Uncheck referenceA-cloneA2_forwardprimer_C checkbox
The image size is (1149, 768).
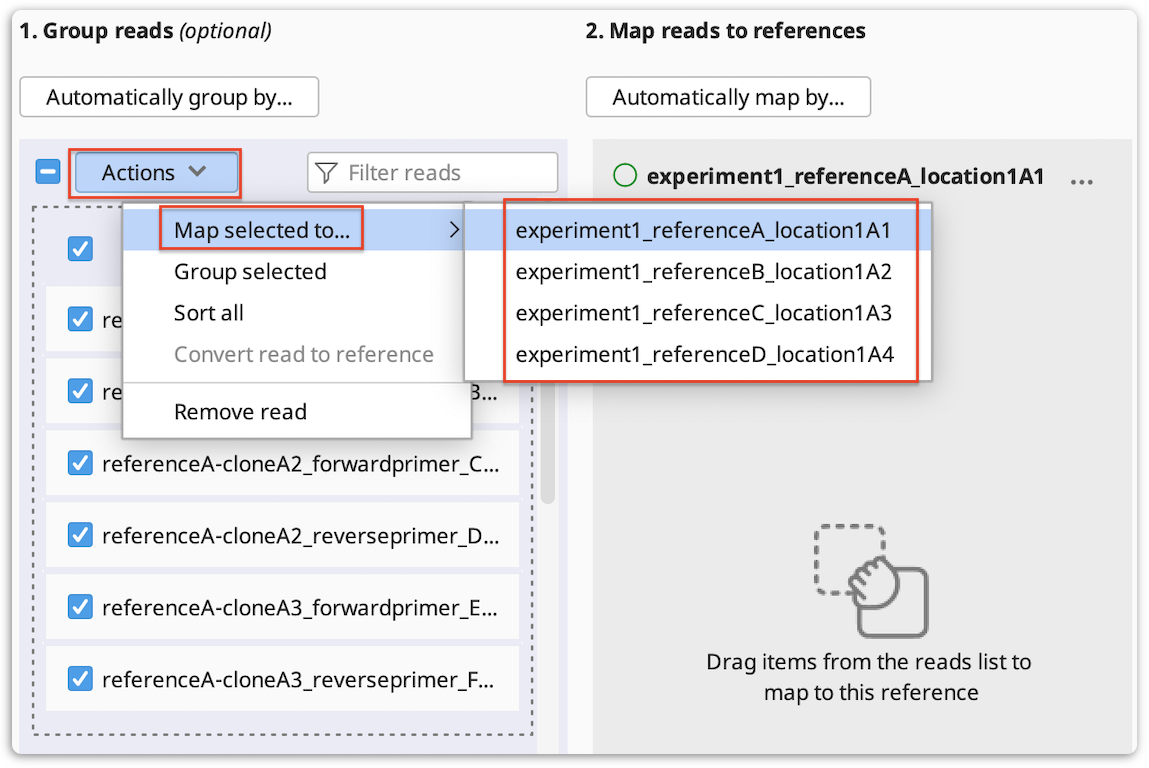[81, 463]
